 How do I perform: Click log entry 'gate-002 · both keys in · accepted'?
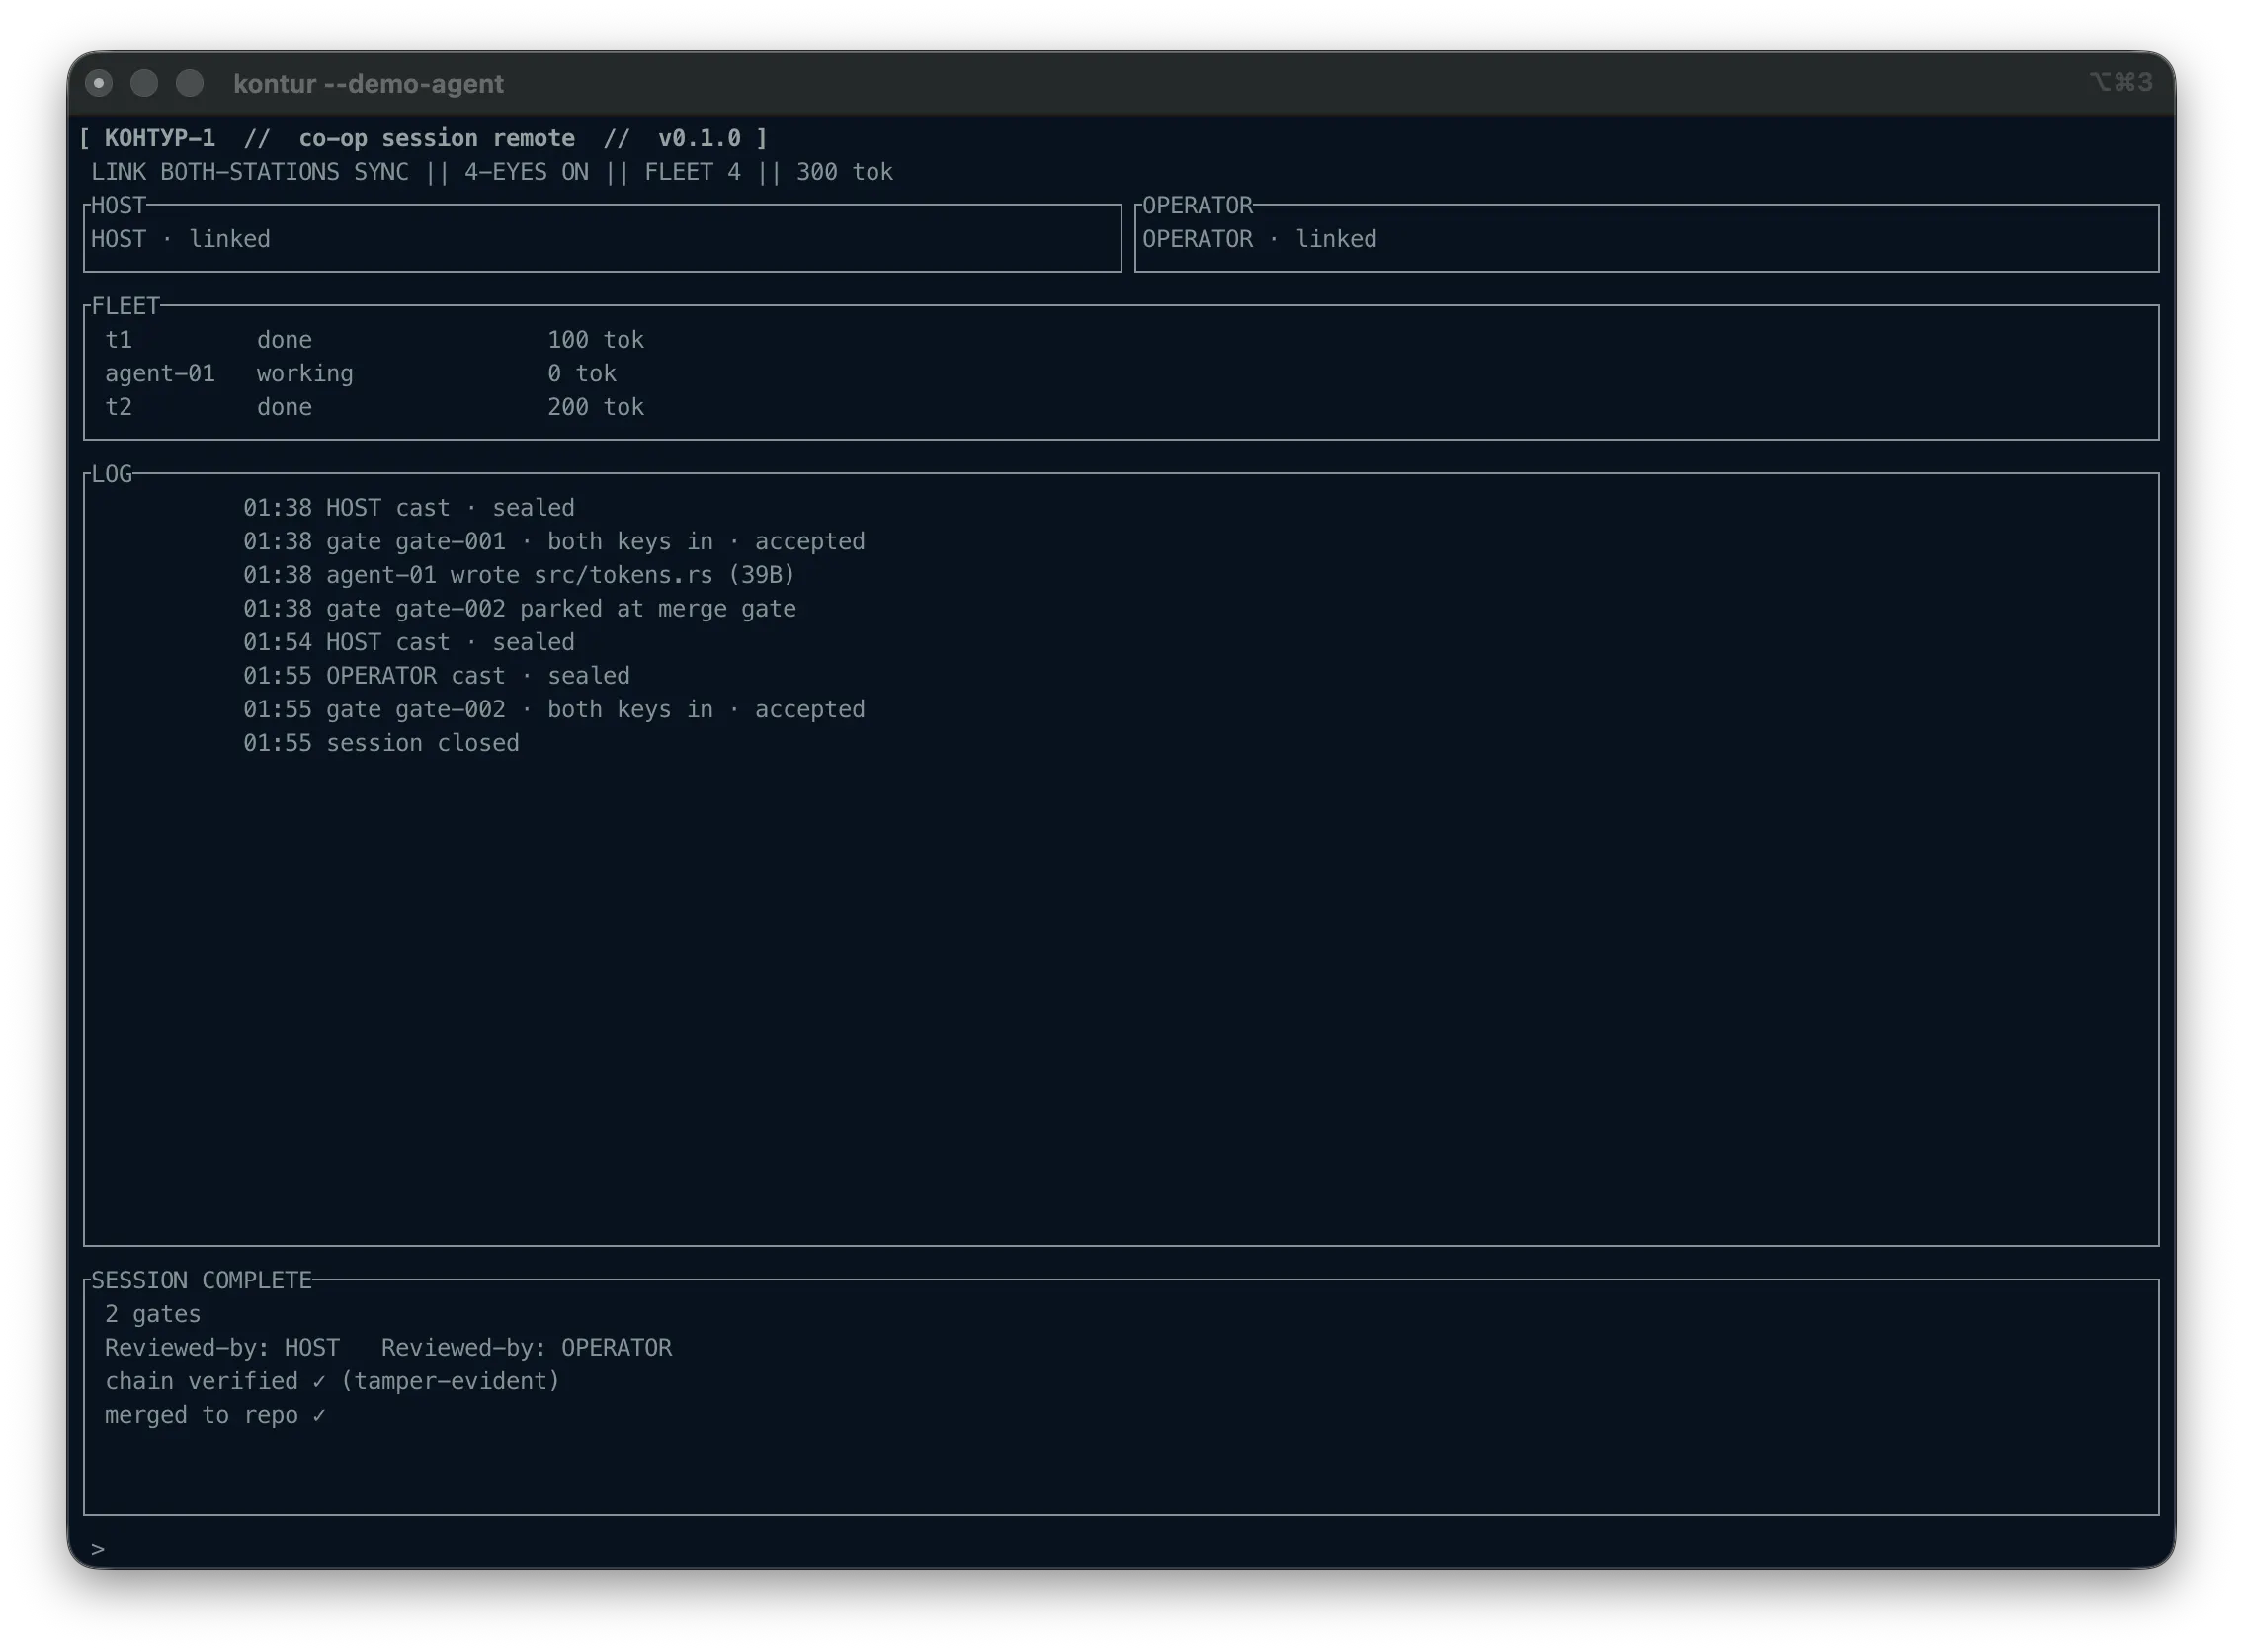(554, 709)
